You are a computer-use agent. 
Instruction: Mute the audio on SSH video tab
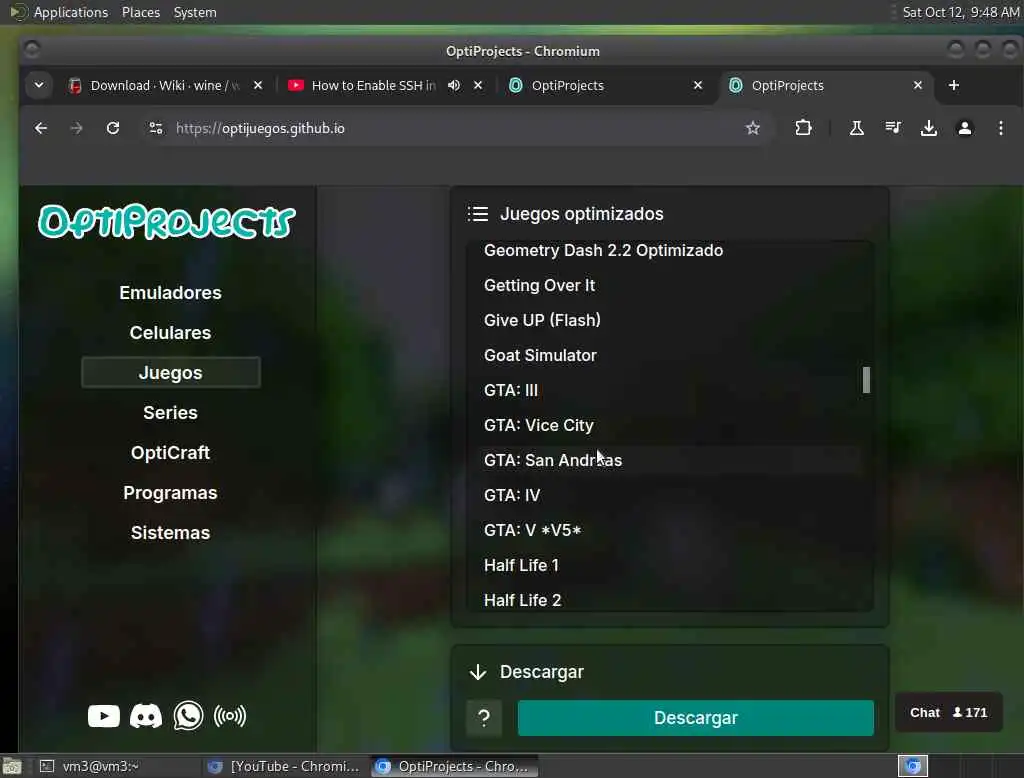(x=454, y=86)
